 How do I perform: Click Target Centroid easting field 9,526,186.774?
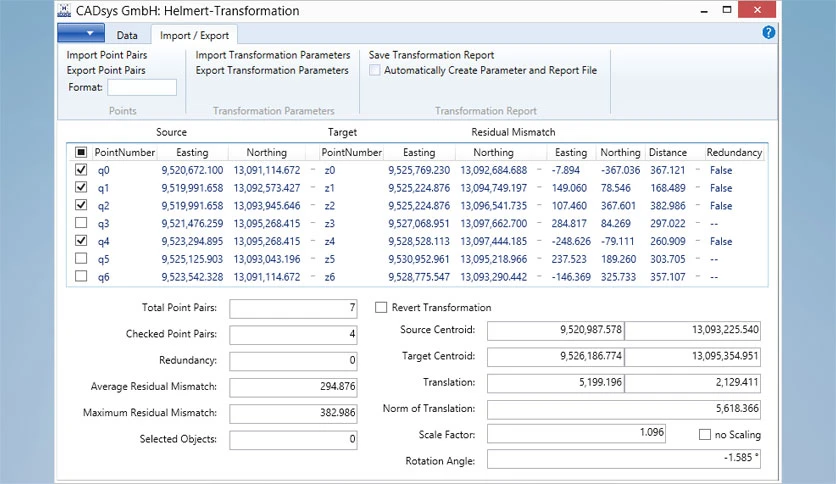click(556, 356)
